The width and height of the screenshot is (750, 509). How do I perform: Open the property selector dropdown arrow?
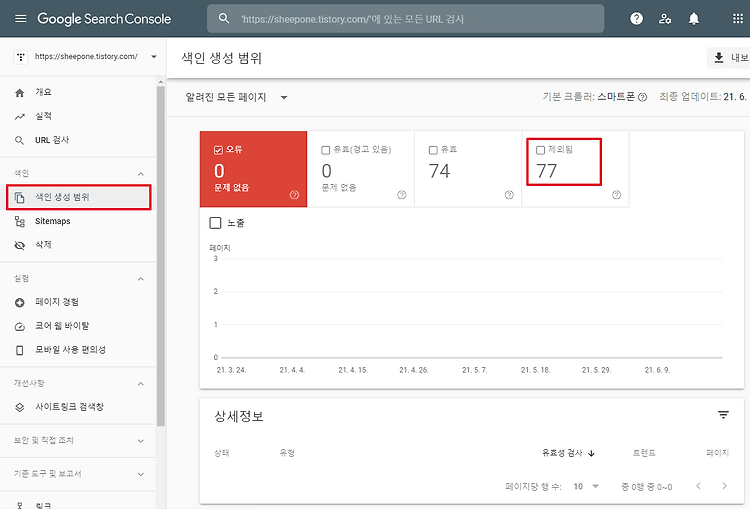(154, 57)
